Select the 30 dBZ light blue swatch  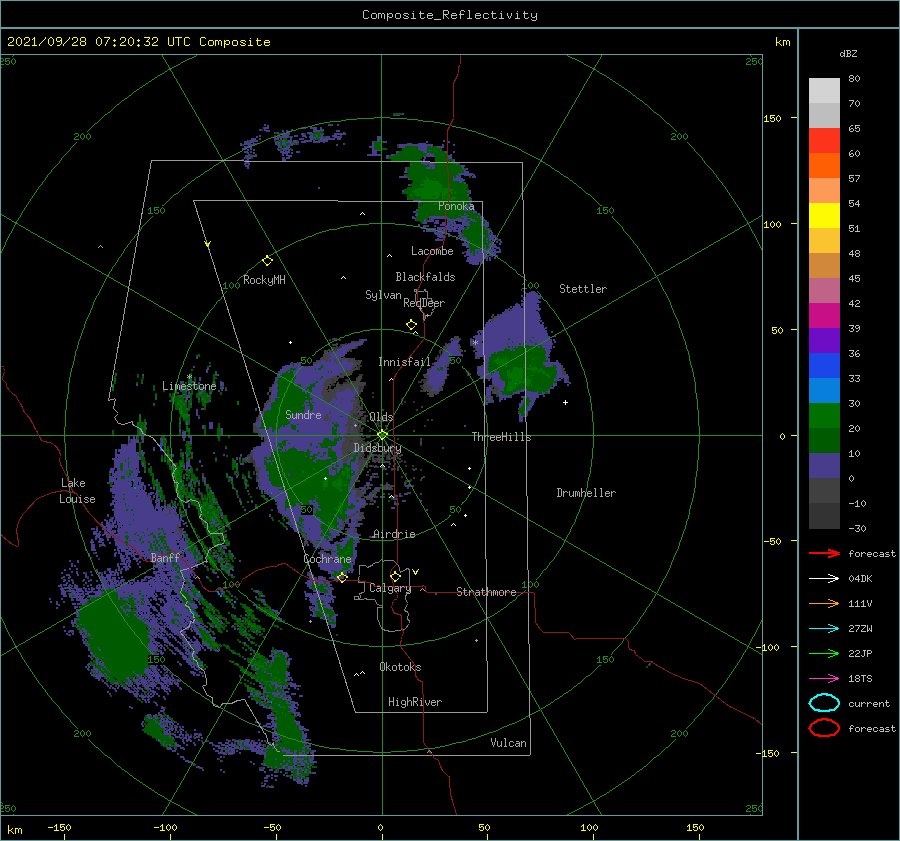pos(824,390)
